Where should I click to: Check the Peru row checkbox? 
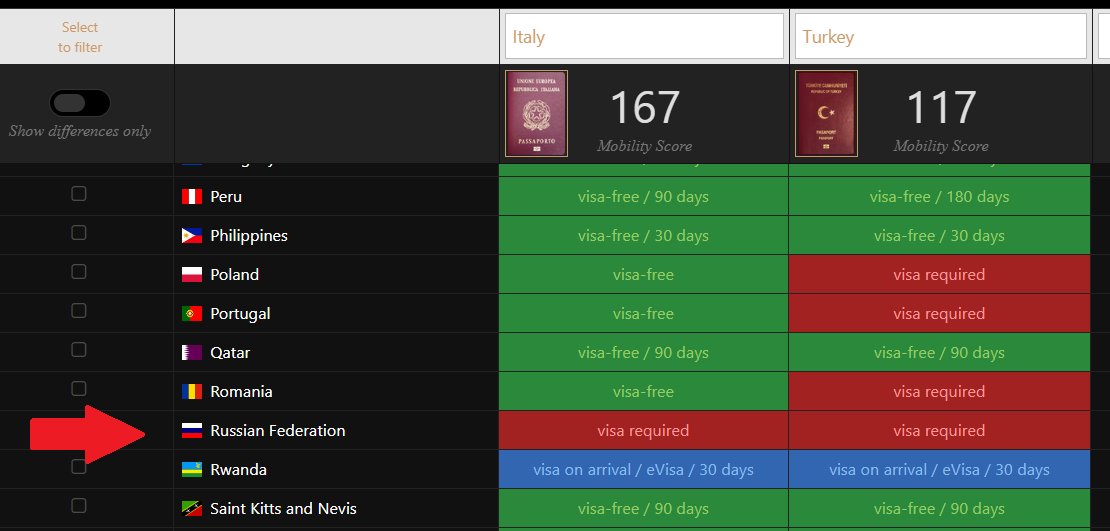(79, 194)
